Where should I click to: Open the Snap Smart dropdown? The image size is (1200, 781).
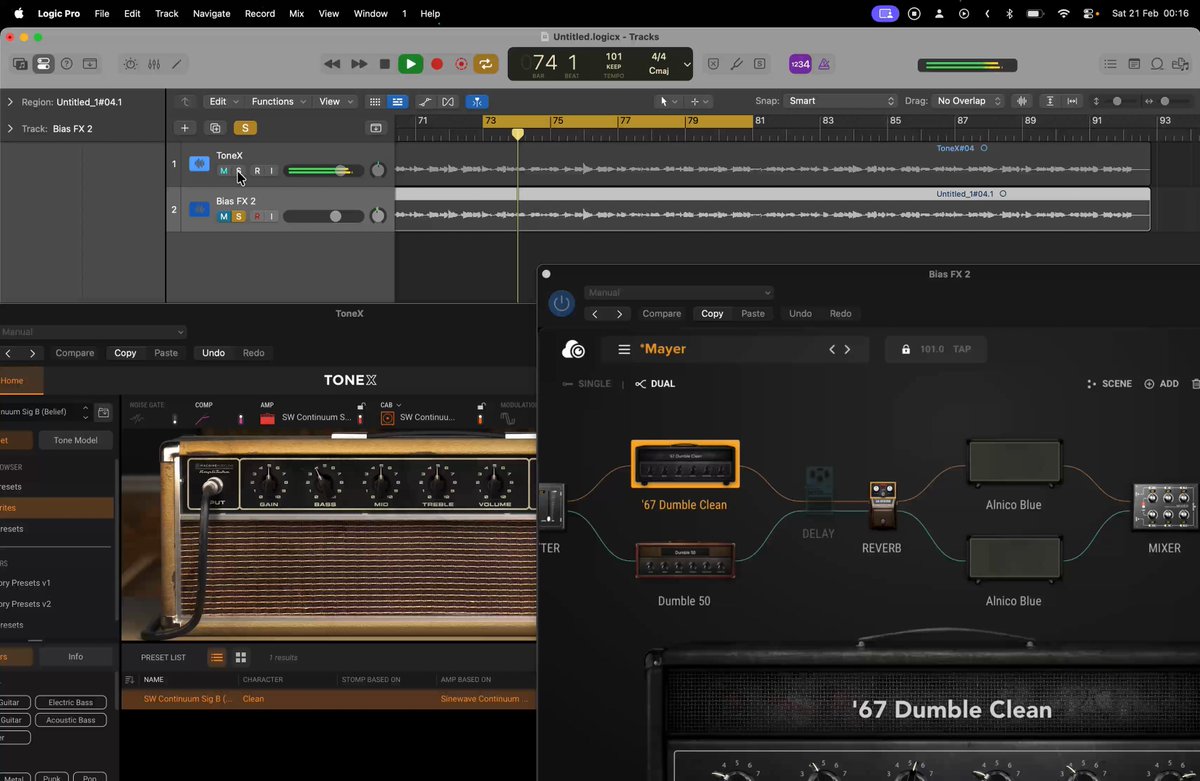(842, 101)
